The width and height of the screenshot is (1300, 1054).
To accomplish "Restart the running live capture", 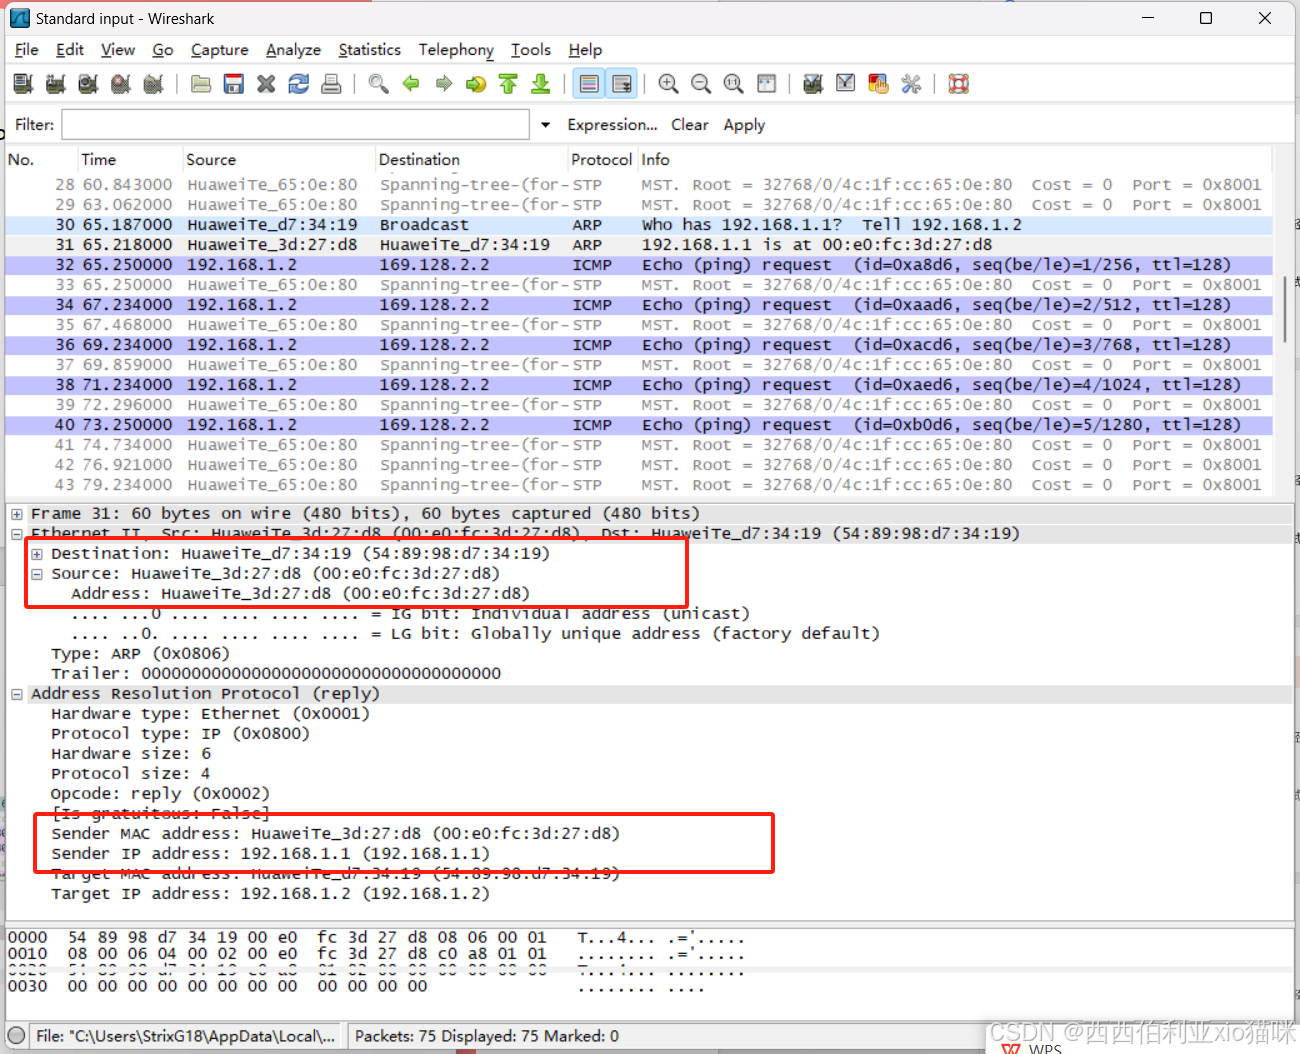I will click(153, 84).
